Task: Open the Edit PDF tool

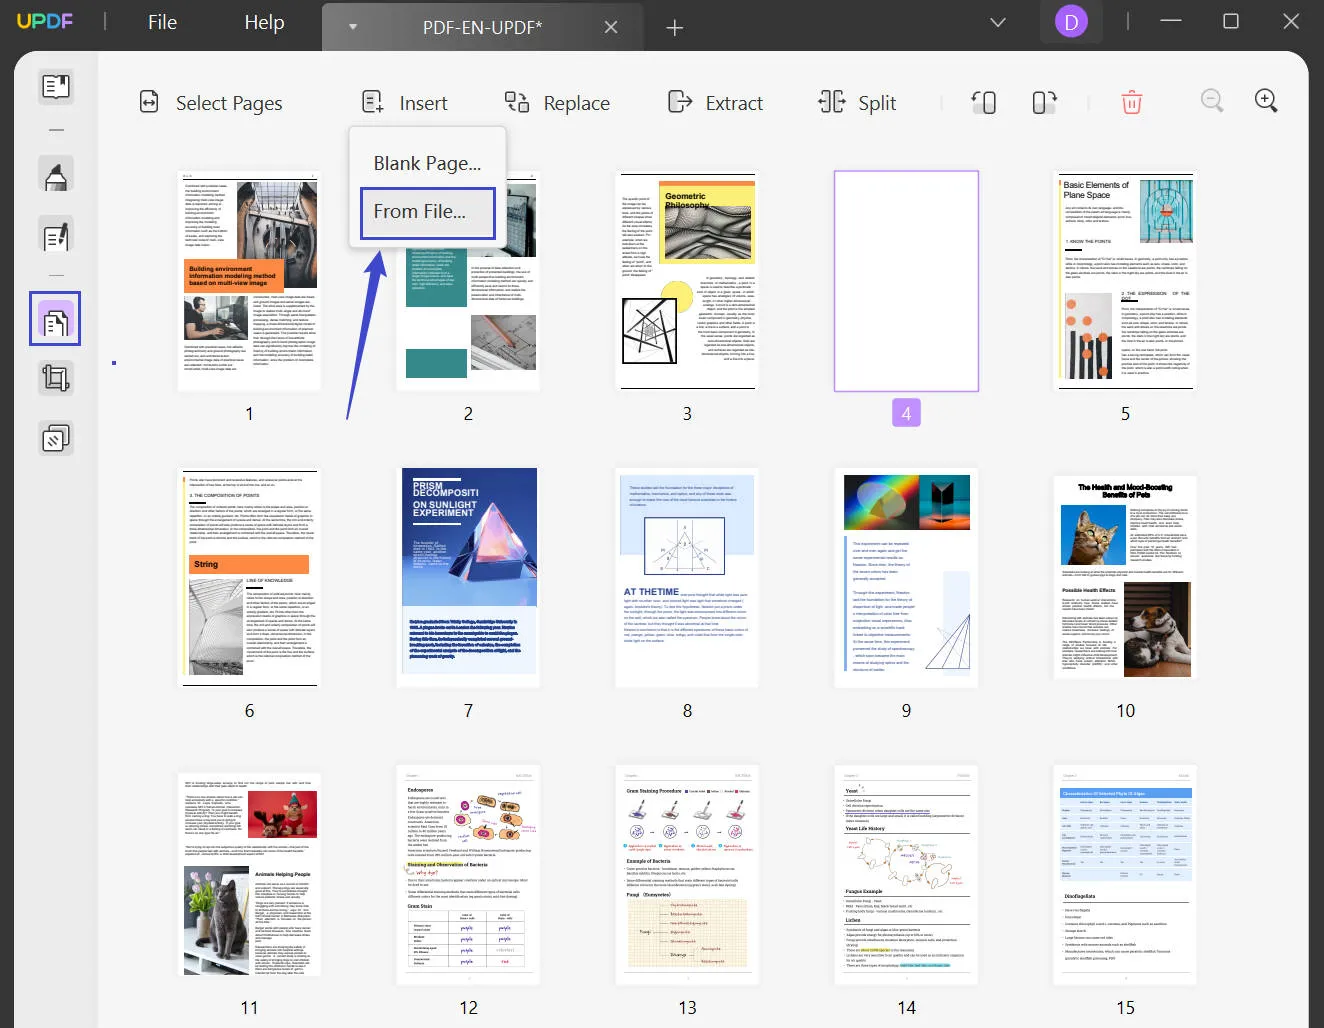Action: 55,233
